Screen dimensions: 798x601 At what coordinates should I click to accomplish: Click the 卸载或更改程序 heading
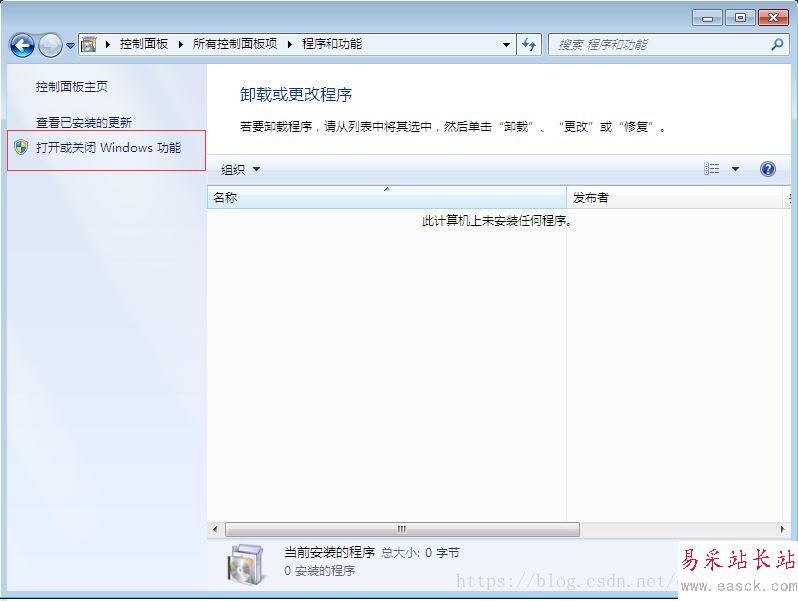click(x=296, y=95)
